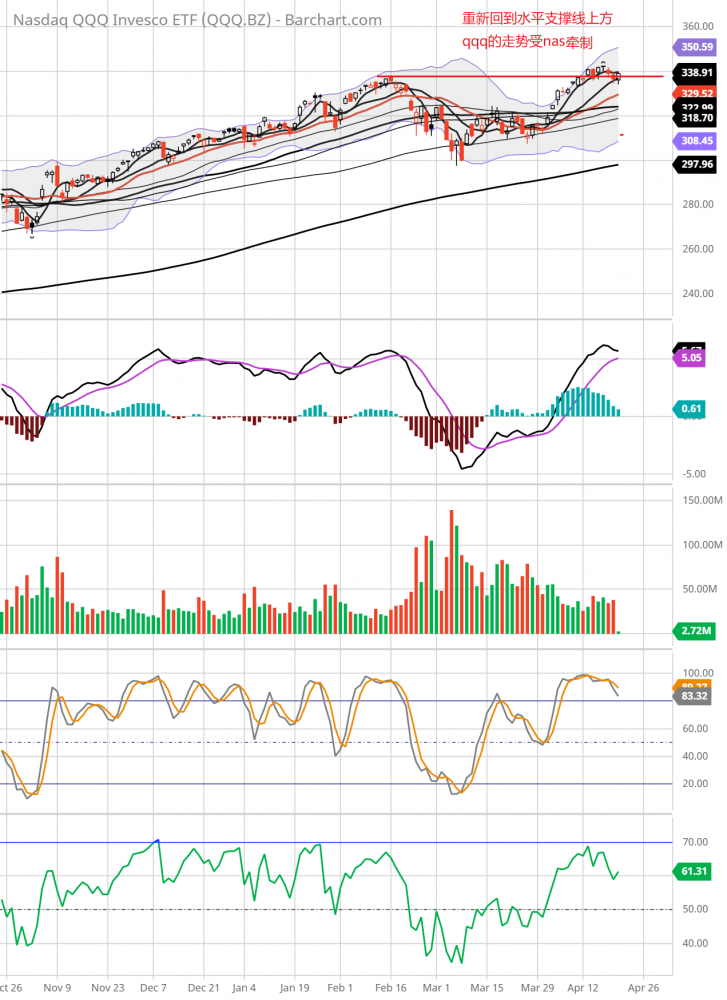
Task: Select the gray 83.32 stochastic label
Action: tap(694, 696)
